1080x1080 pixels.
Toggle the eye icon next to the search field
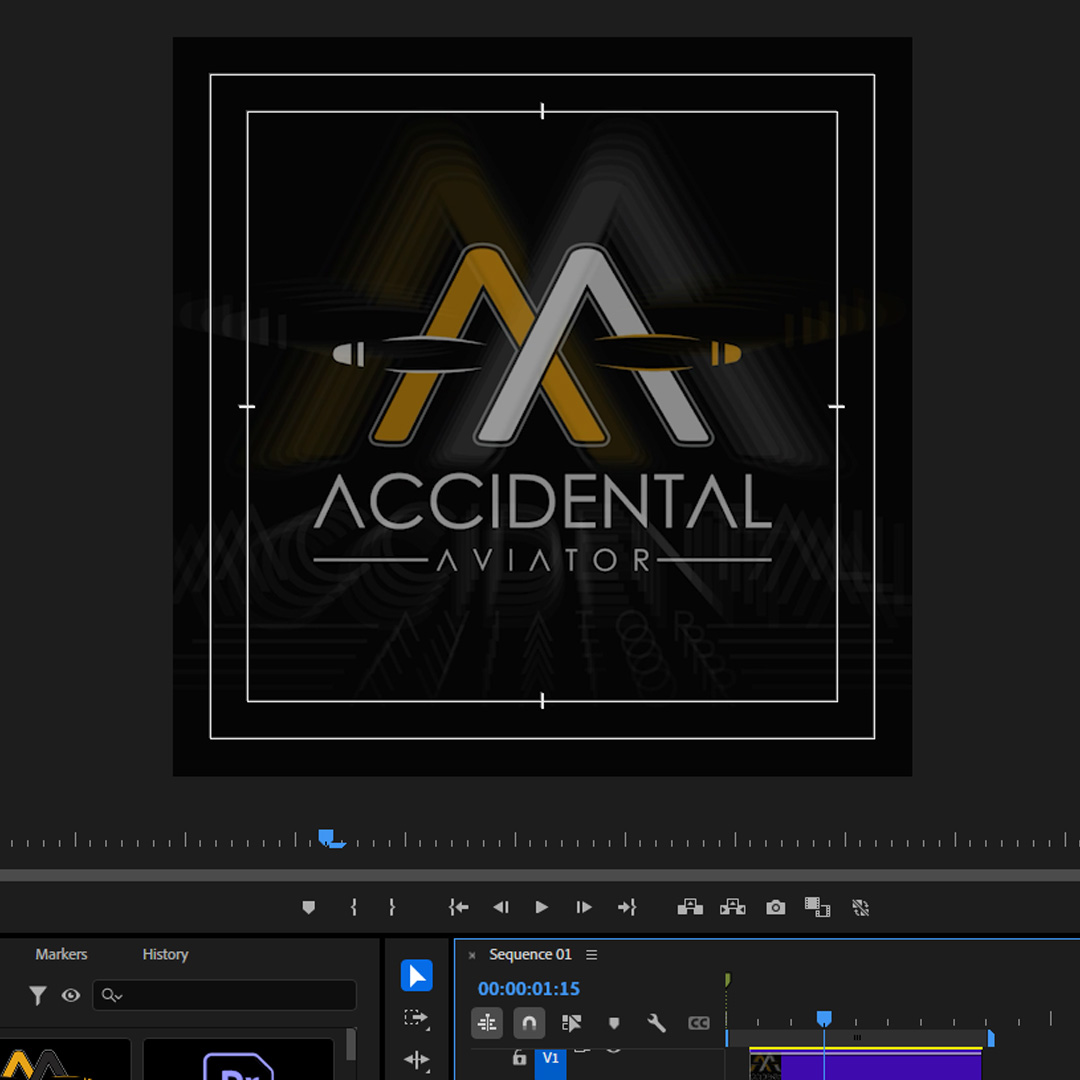pyautogui.click(x=71, y=995)
